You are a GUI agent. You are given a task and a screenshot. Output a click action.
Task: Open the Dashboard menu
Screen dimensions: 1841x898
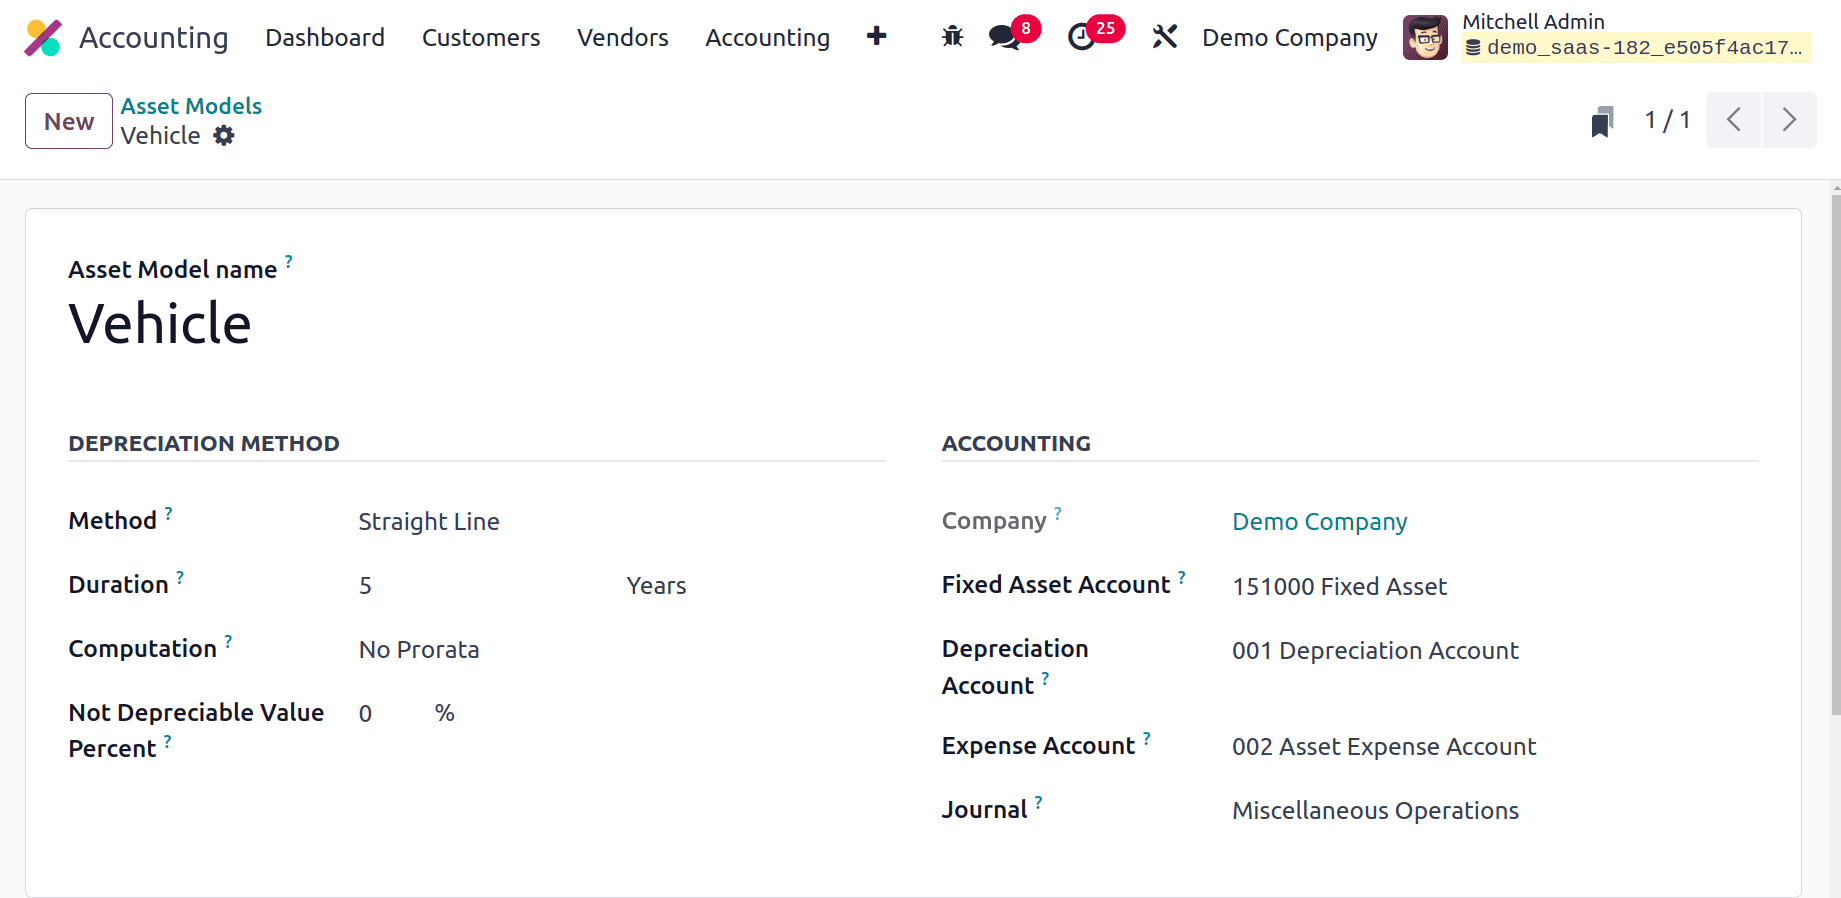point(325,37)
